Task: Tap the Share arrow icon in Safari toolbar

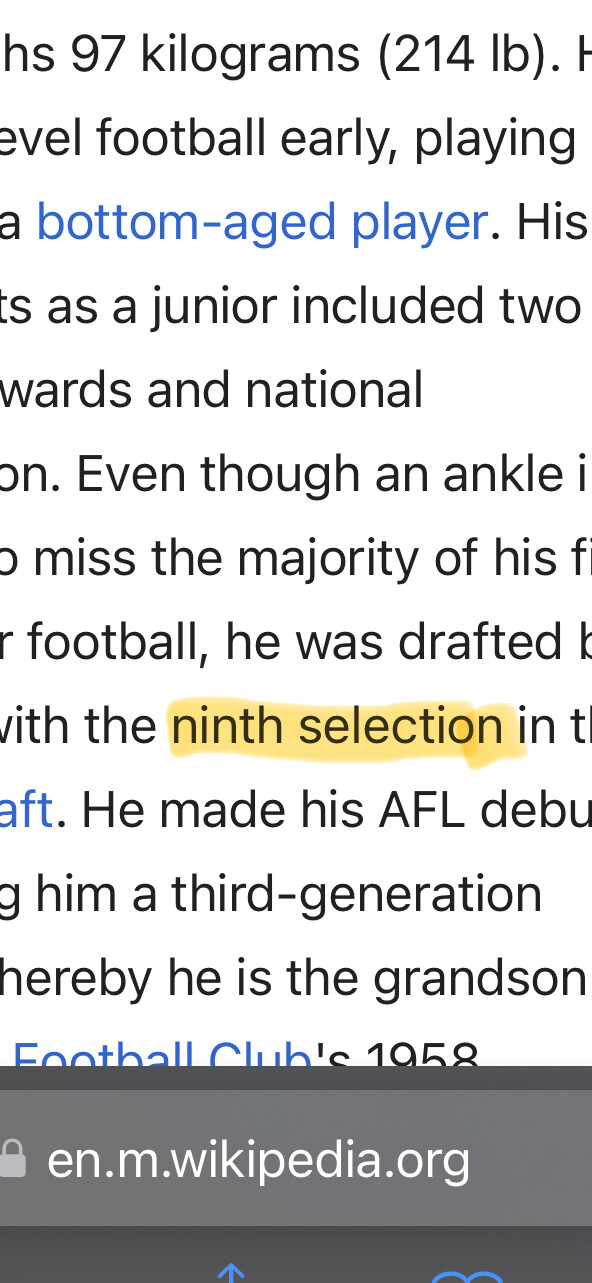Action: coord(231,1273)
